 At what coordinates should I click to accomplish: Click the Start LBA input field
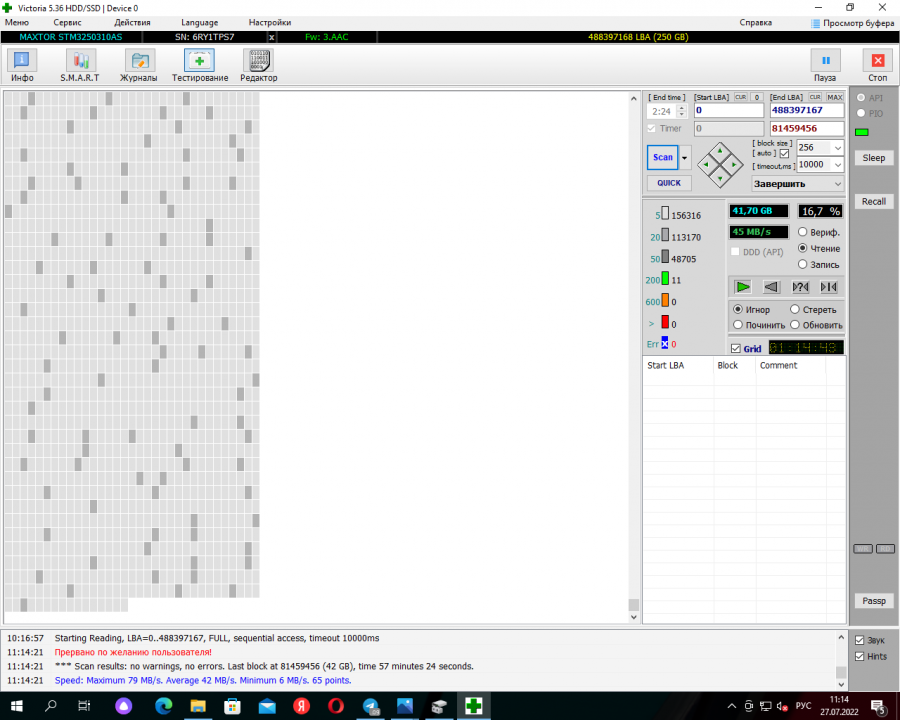pos(728,111)
